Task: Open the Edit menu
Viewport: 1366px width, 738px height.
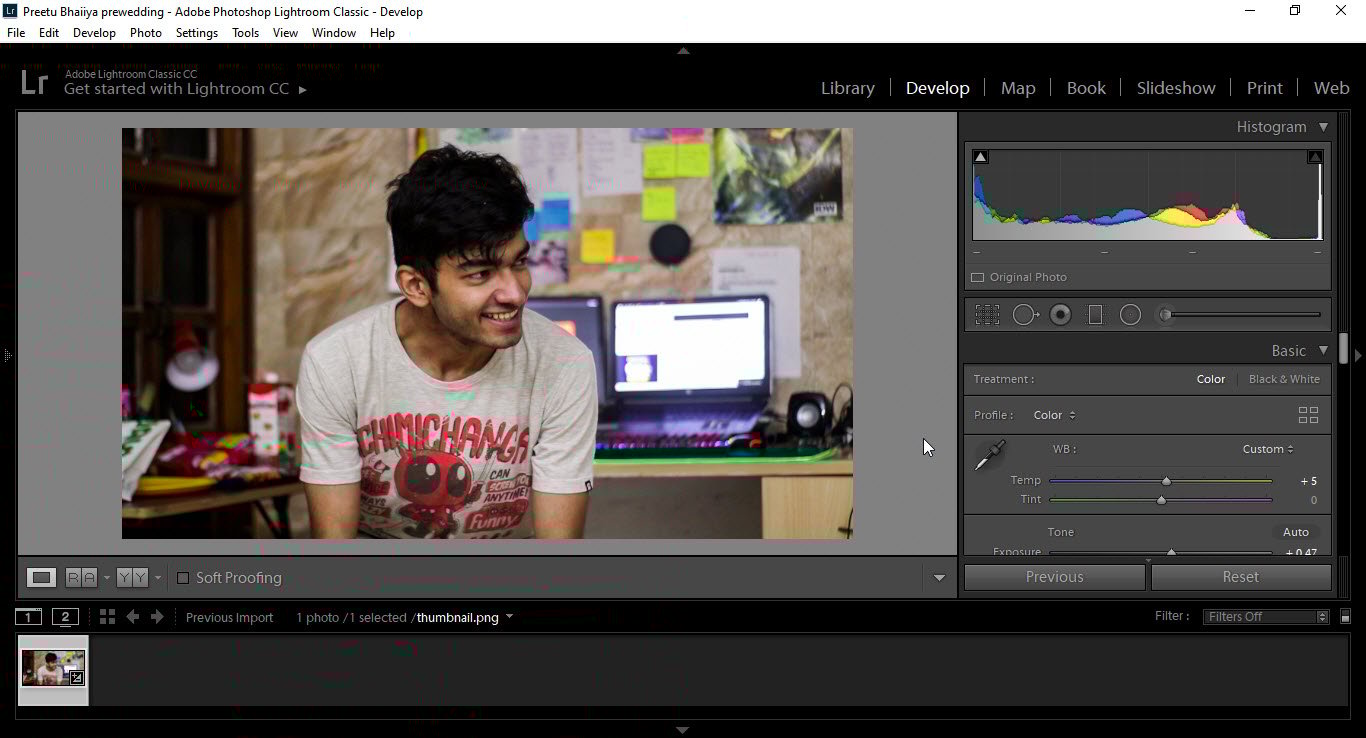Action: pos(49,33)
